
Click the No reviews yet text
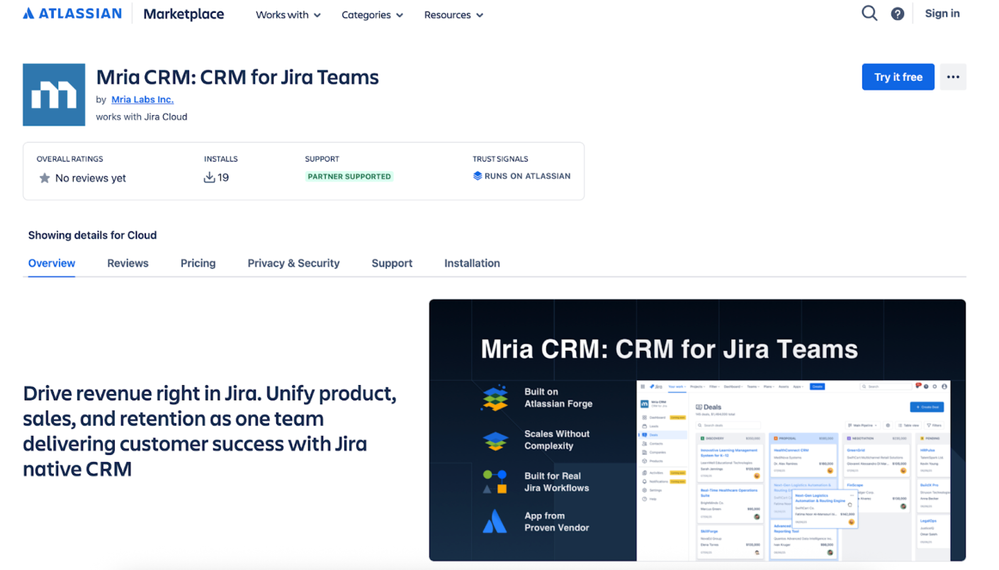click(90, 178)
